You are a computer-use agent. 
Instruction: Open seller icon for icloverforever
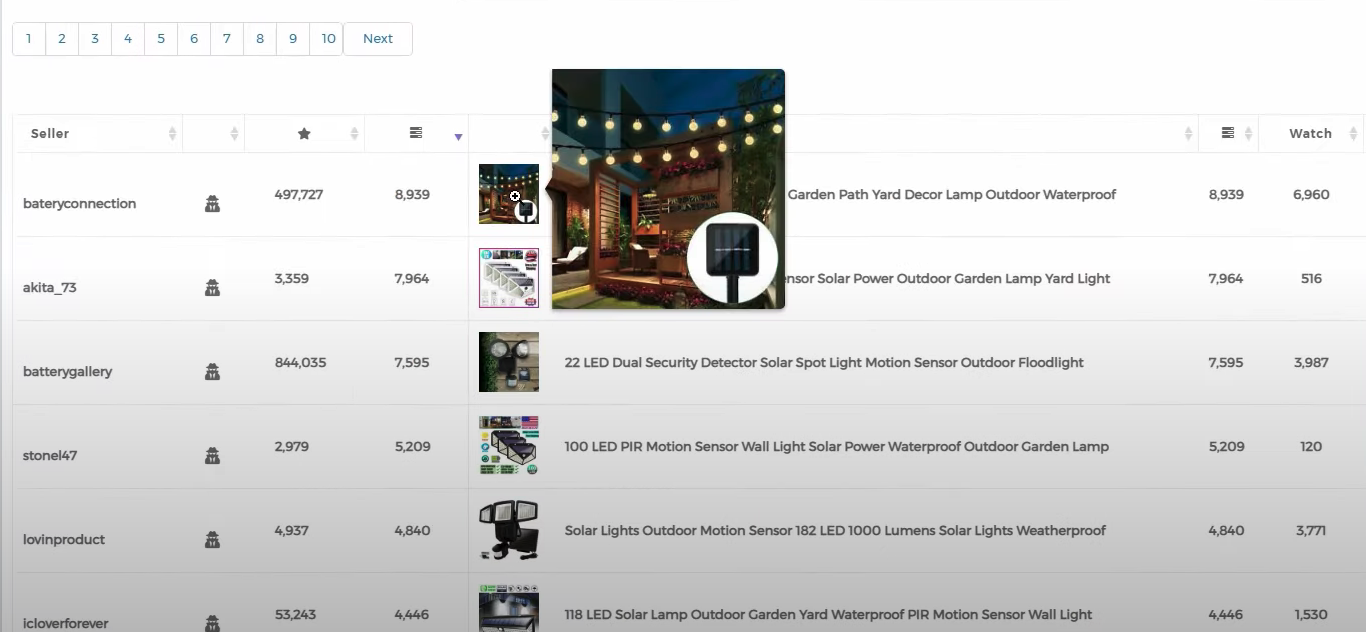212,623
